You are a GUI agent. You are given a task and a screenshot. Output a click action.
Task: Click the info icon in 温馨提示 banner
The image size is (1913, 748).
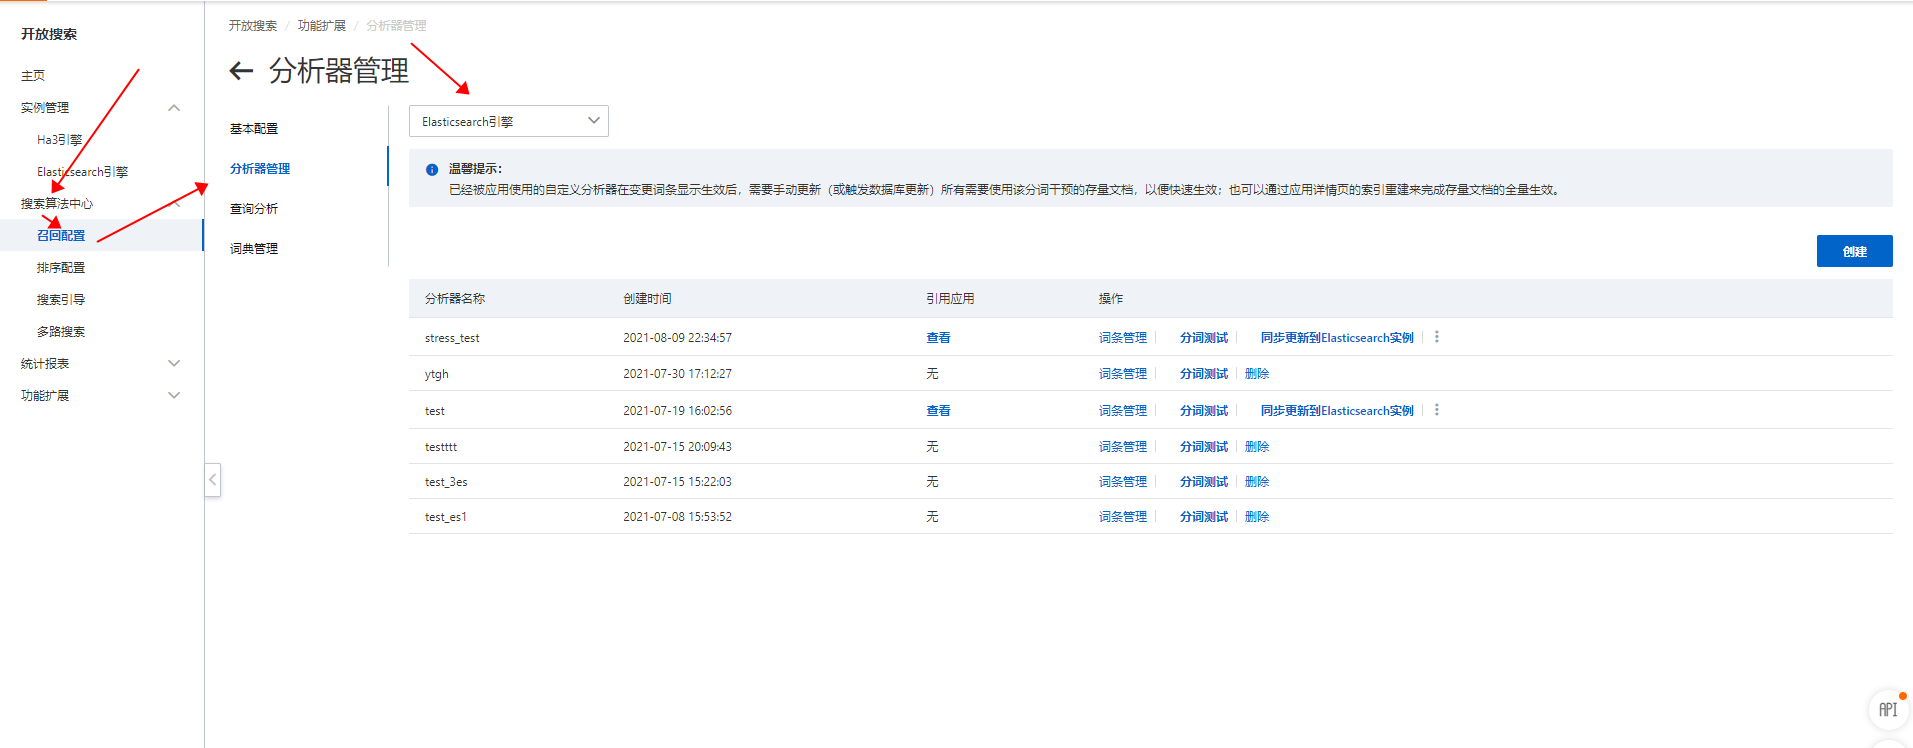[432, 170]
